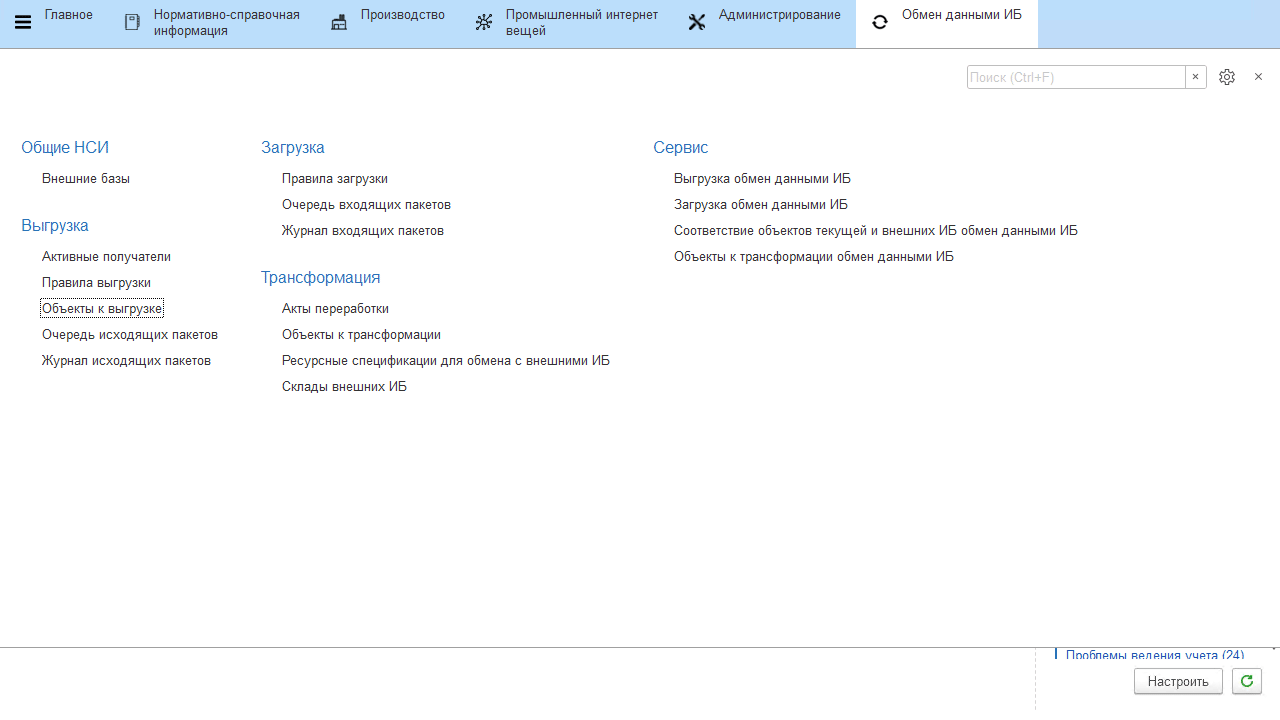The image size is (1280, 720).
Task: Switch to the Главное section
Action: click(x=68, y=15)
